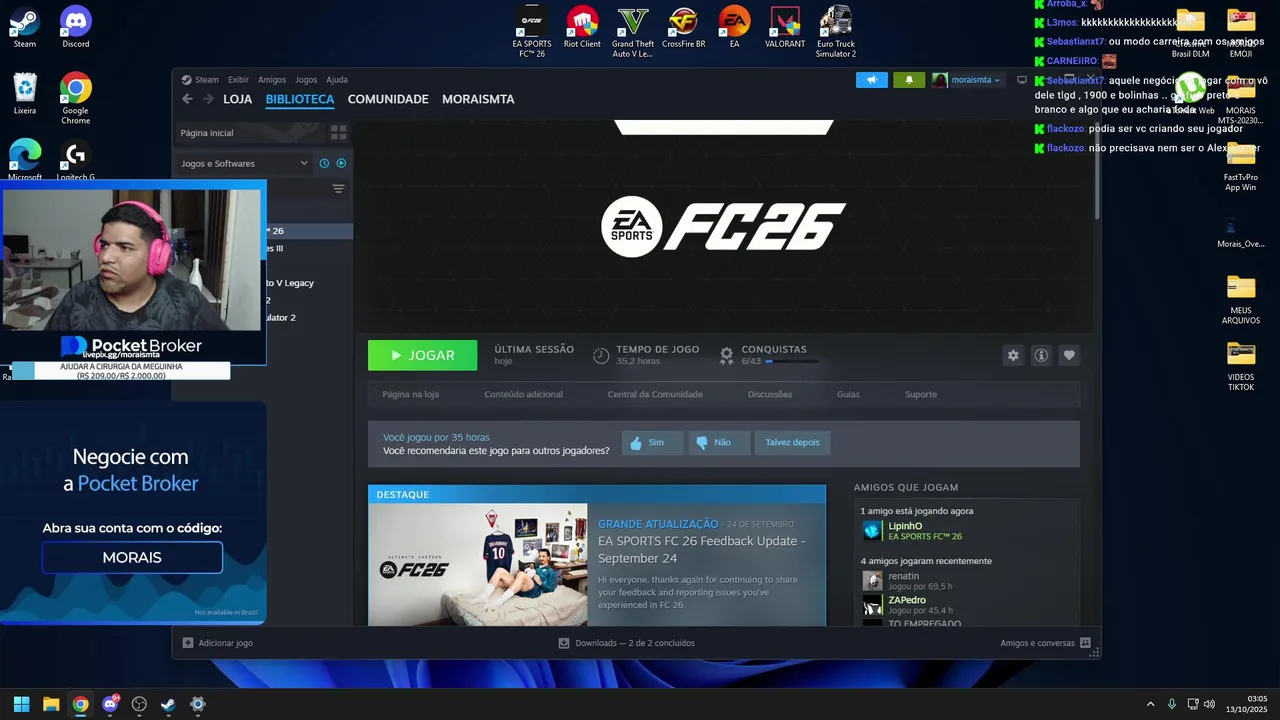Open Riot Client desktop shortcut

pyautogui.click(x=582, y=27)
